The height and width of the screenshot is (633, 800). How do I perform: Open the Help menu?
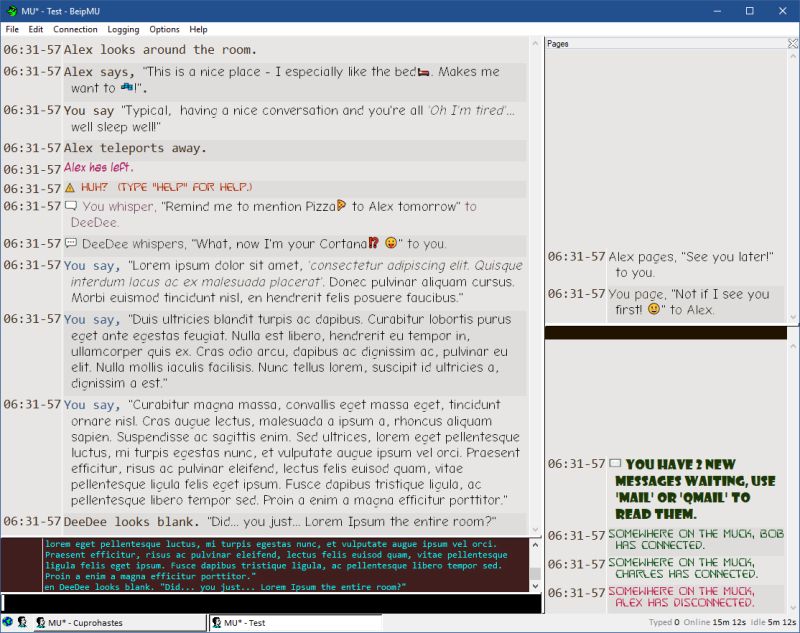click(x=198, y=29)
